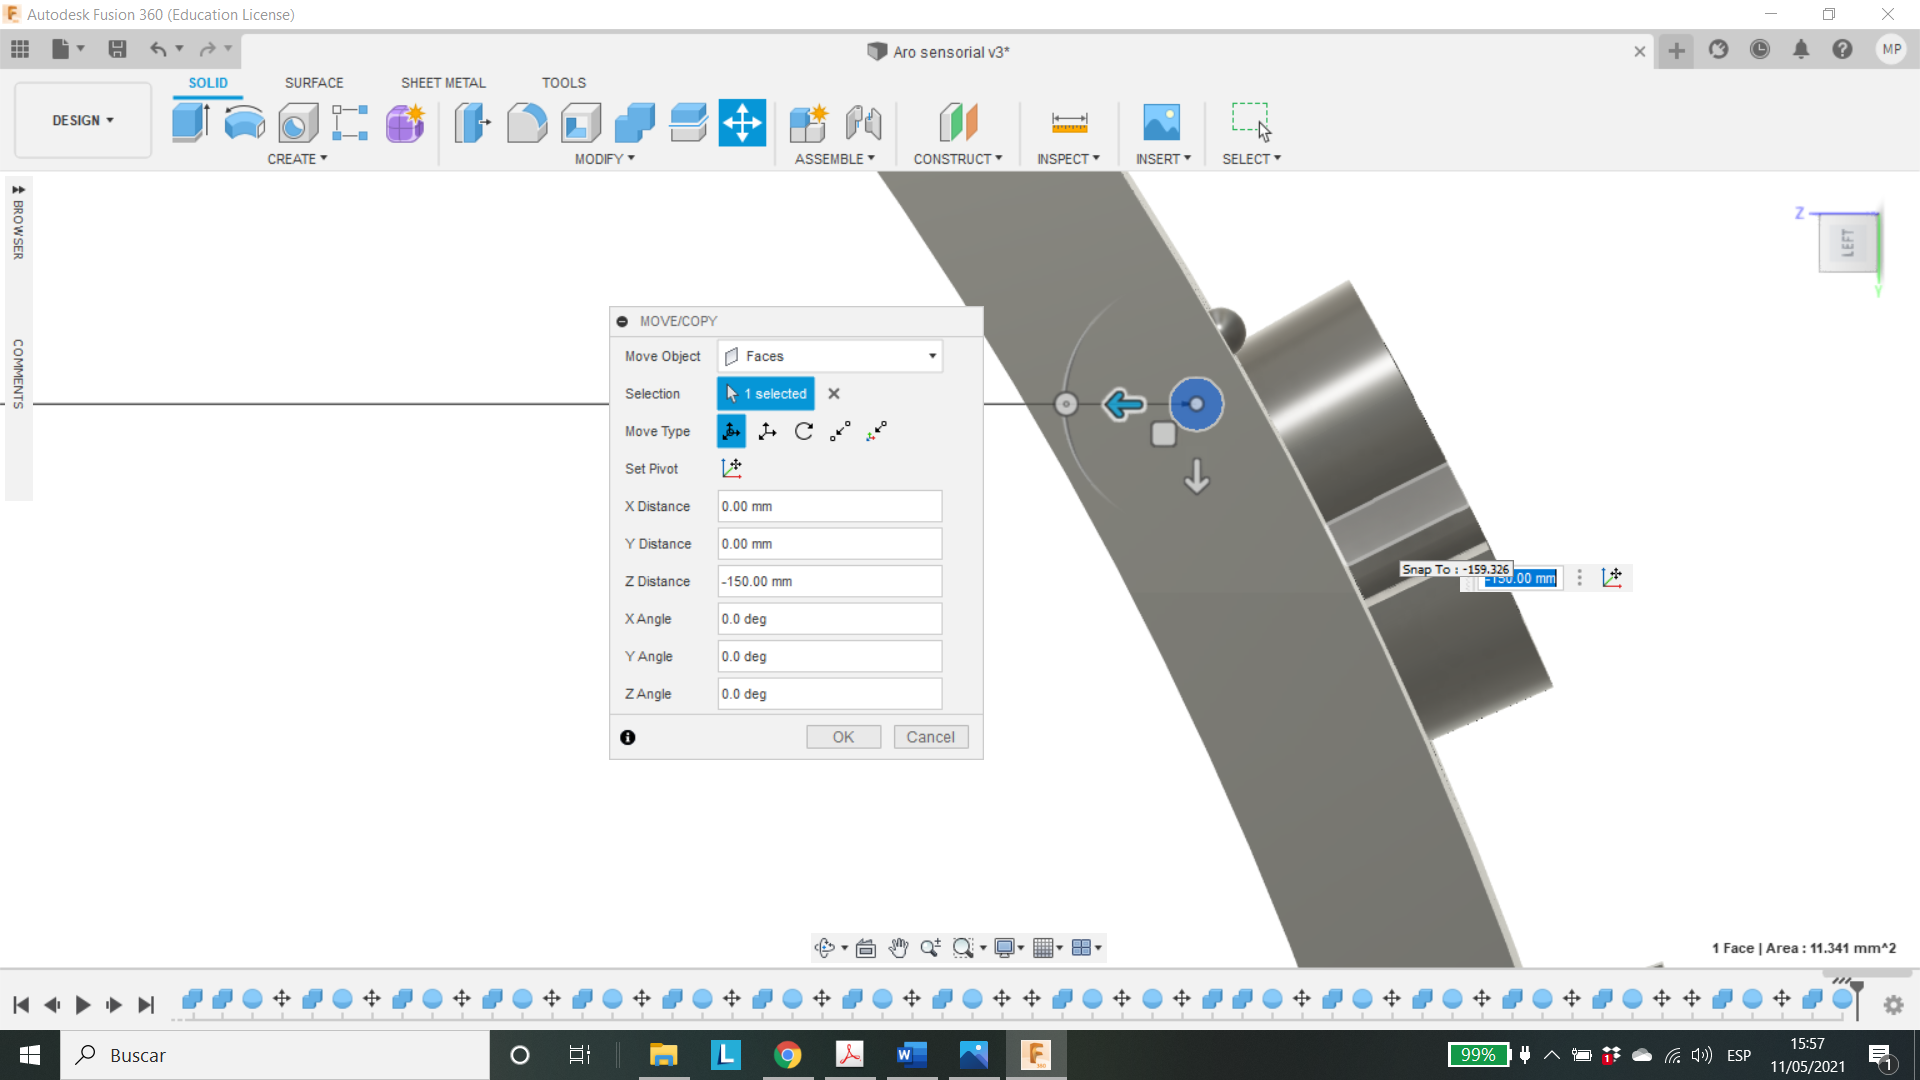Click the Z Distance field
This screenshot has height=1080, width=1920.
pos(830,581)
